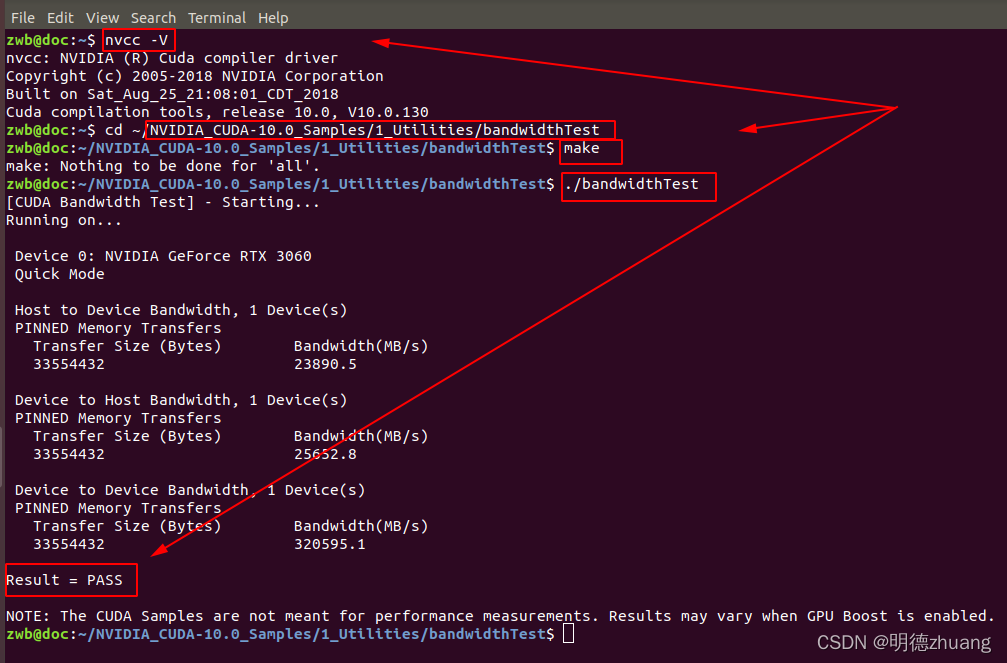Open the Edit menu

pyautogui.click(x=60, y=17)
